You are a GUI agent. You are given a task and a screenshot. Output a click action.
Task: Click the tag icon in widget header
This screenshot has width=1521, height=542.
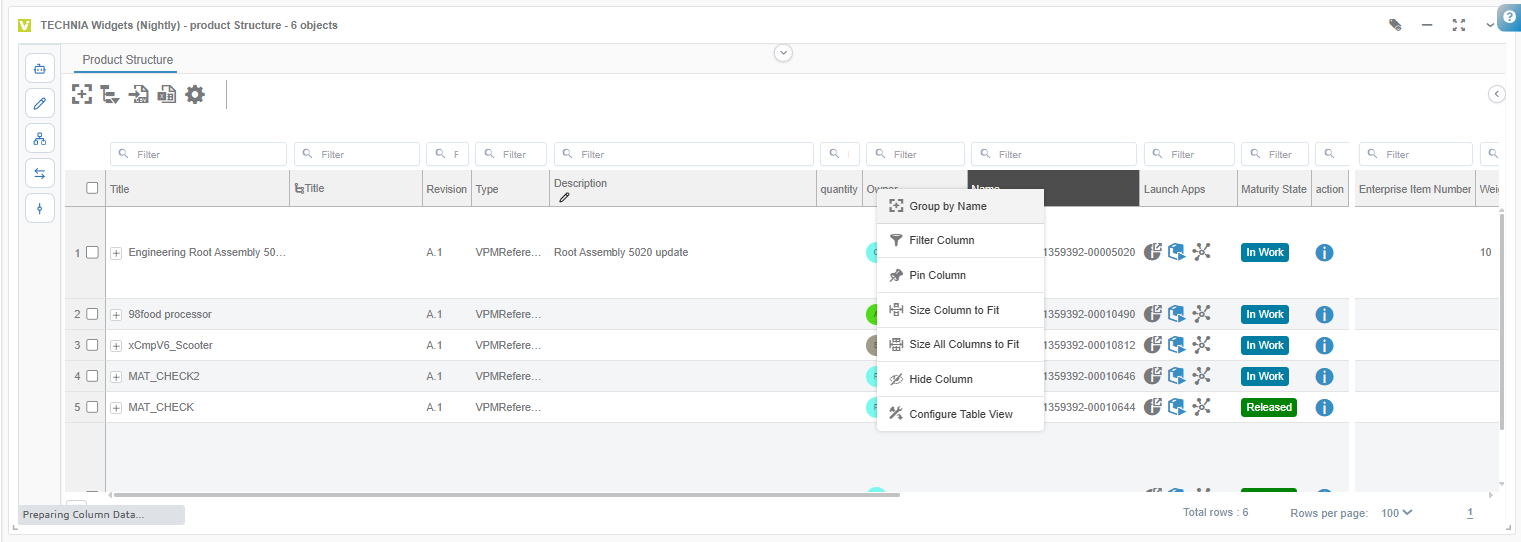click(x=1395, y=25)
